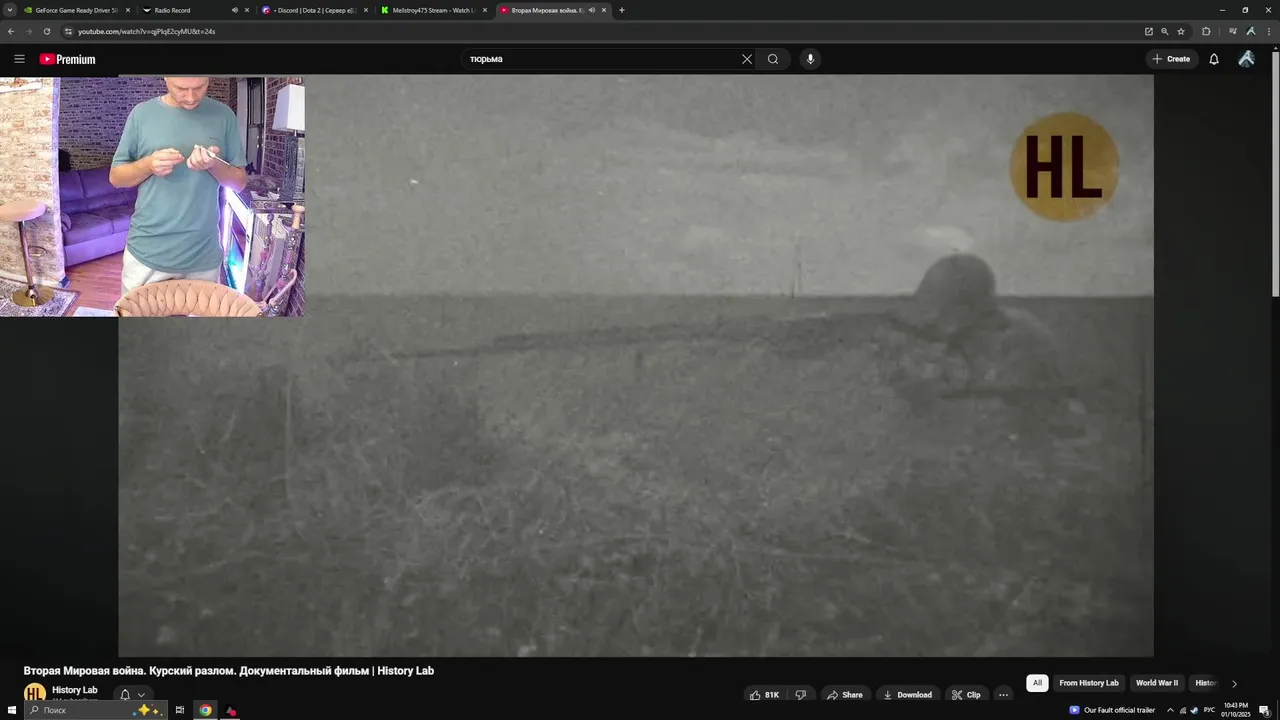Download the video
The width and height of the screenshot is (1280, 720).
(x=907, y=695)
